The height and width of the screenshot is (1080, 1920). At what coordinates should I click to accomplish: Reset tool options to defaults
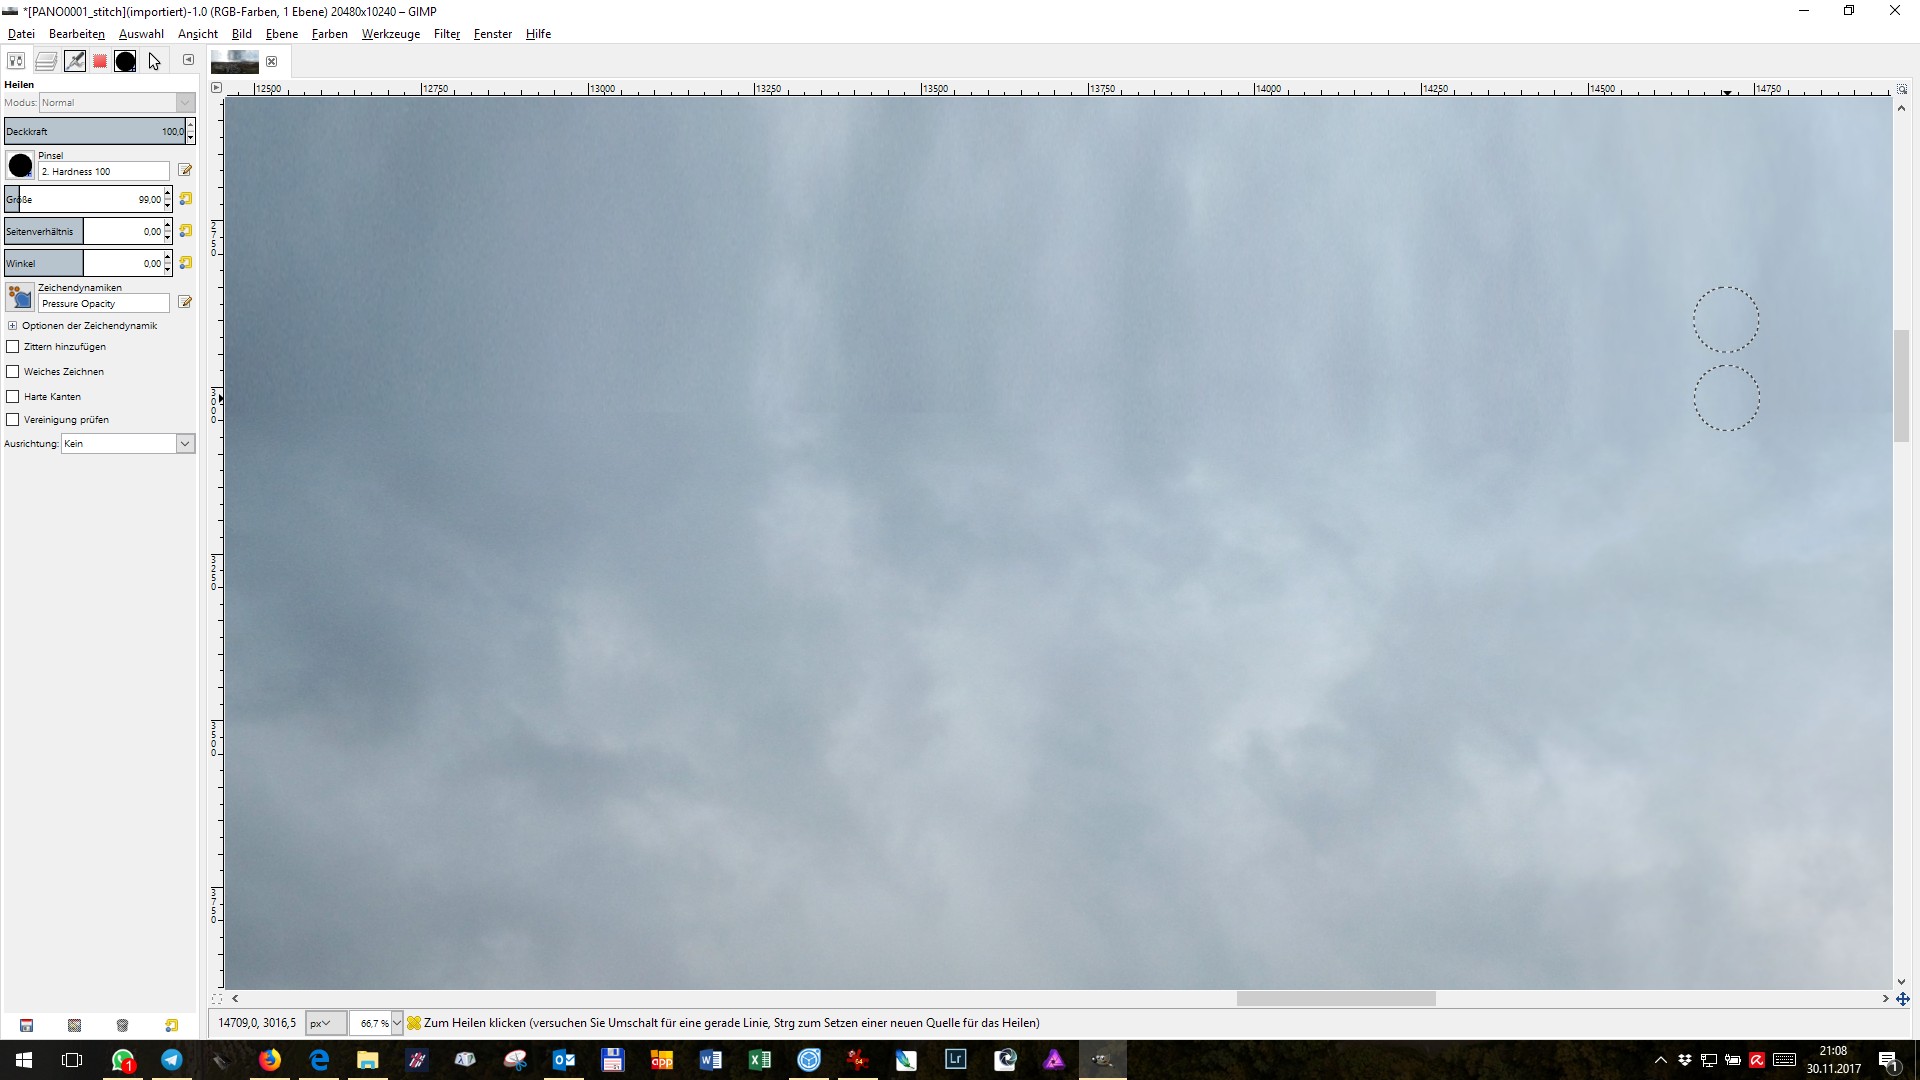pyautogui.click(x=172, y=1025)
